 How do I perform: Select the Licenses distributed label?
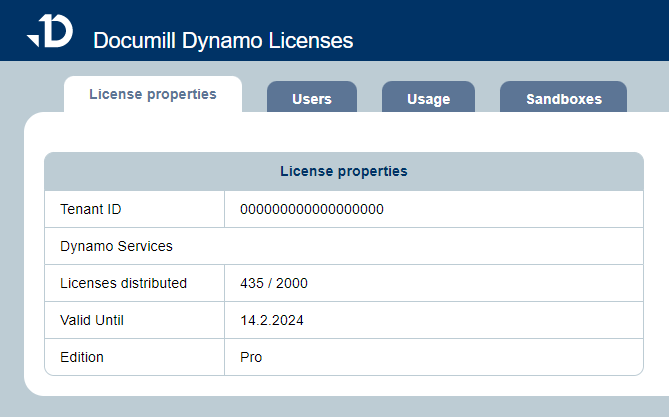click(x=123, y=283)
